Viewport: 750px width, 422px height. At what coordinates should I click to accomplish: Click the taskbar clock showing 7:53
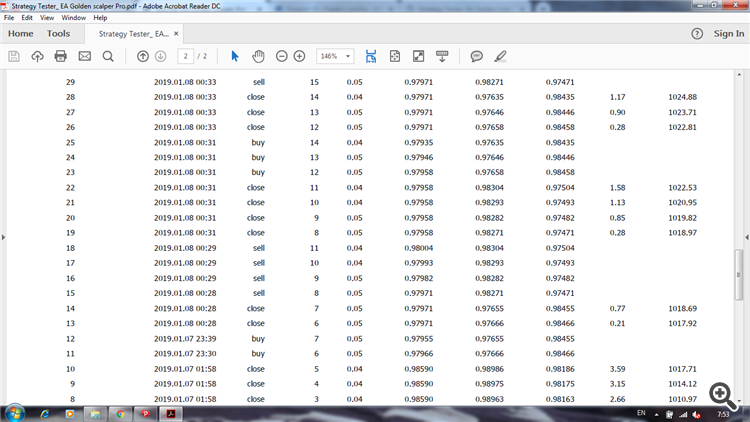point(723,414)
